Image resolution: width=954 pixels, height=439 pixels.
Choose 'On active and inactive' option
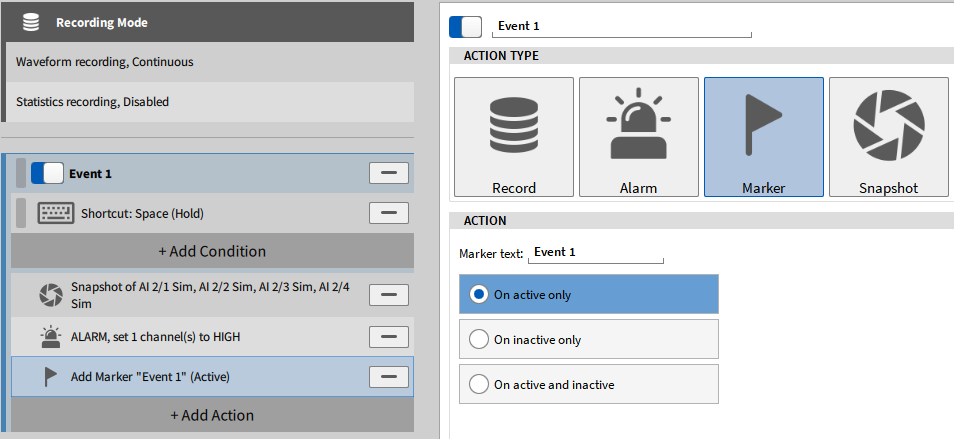tap(479, 384)
